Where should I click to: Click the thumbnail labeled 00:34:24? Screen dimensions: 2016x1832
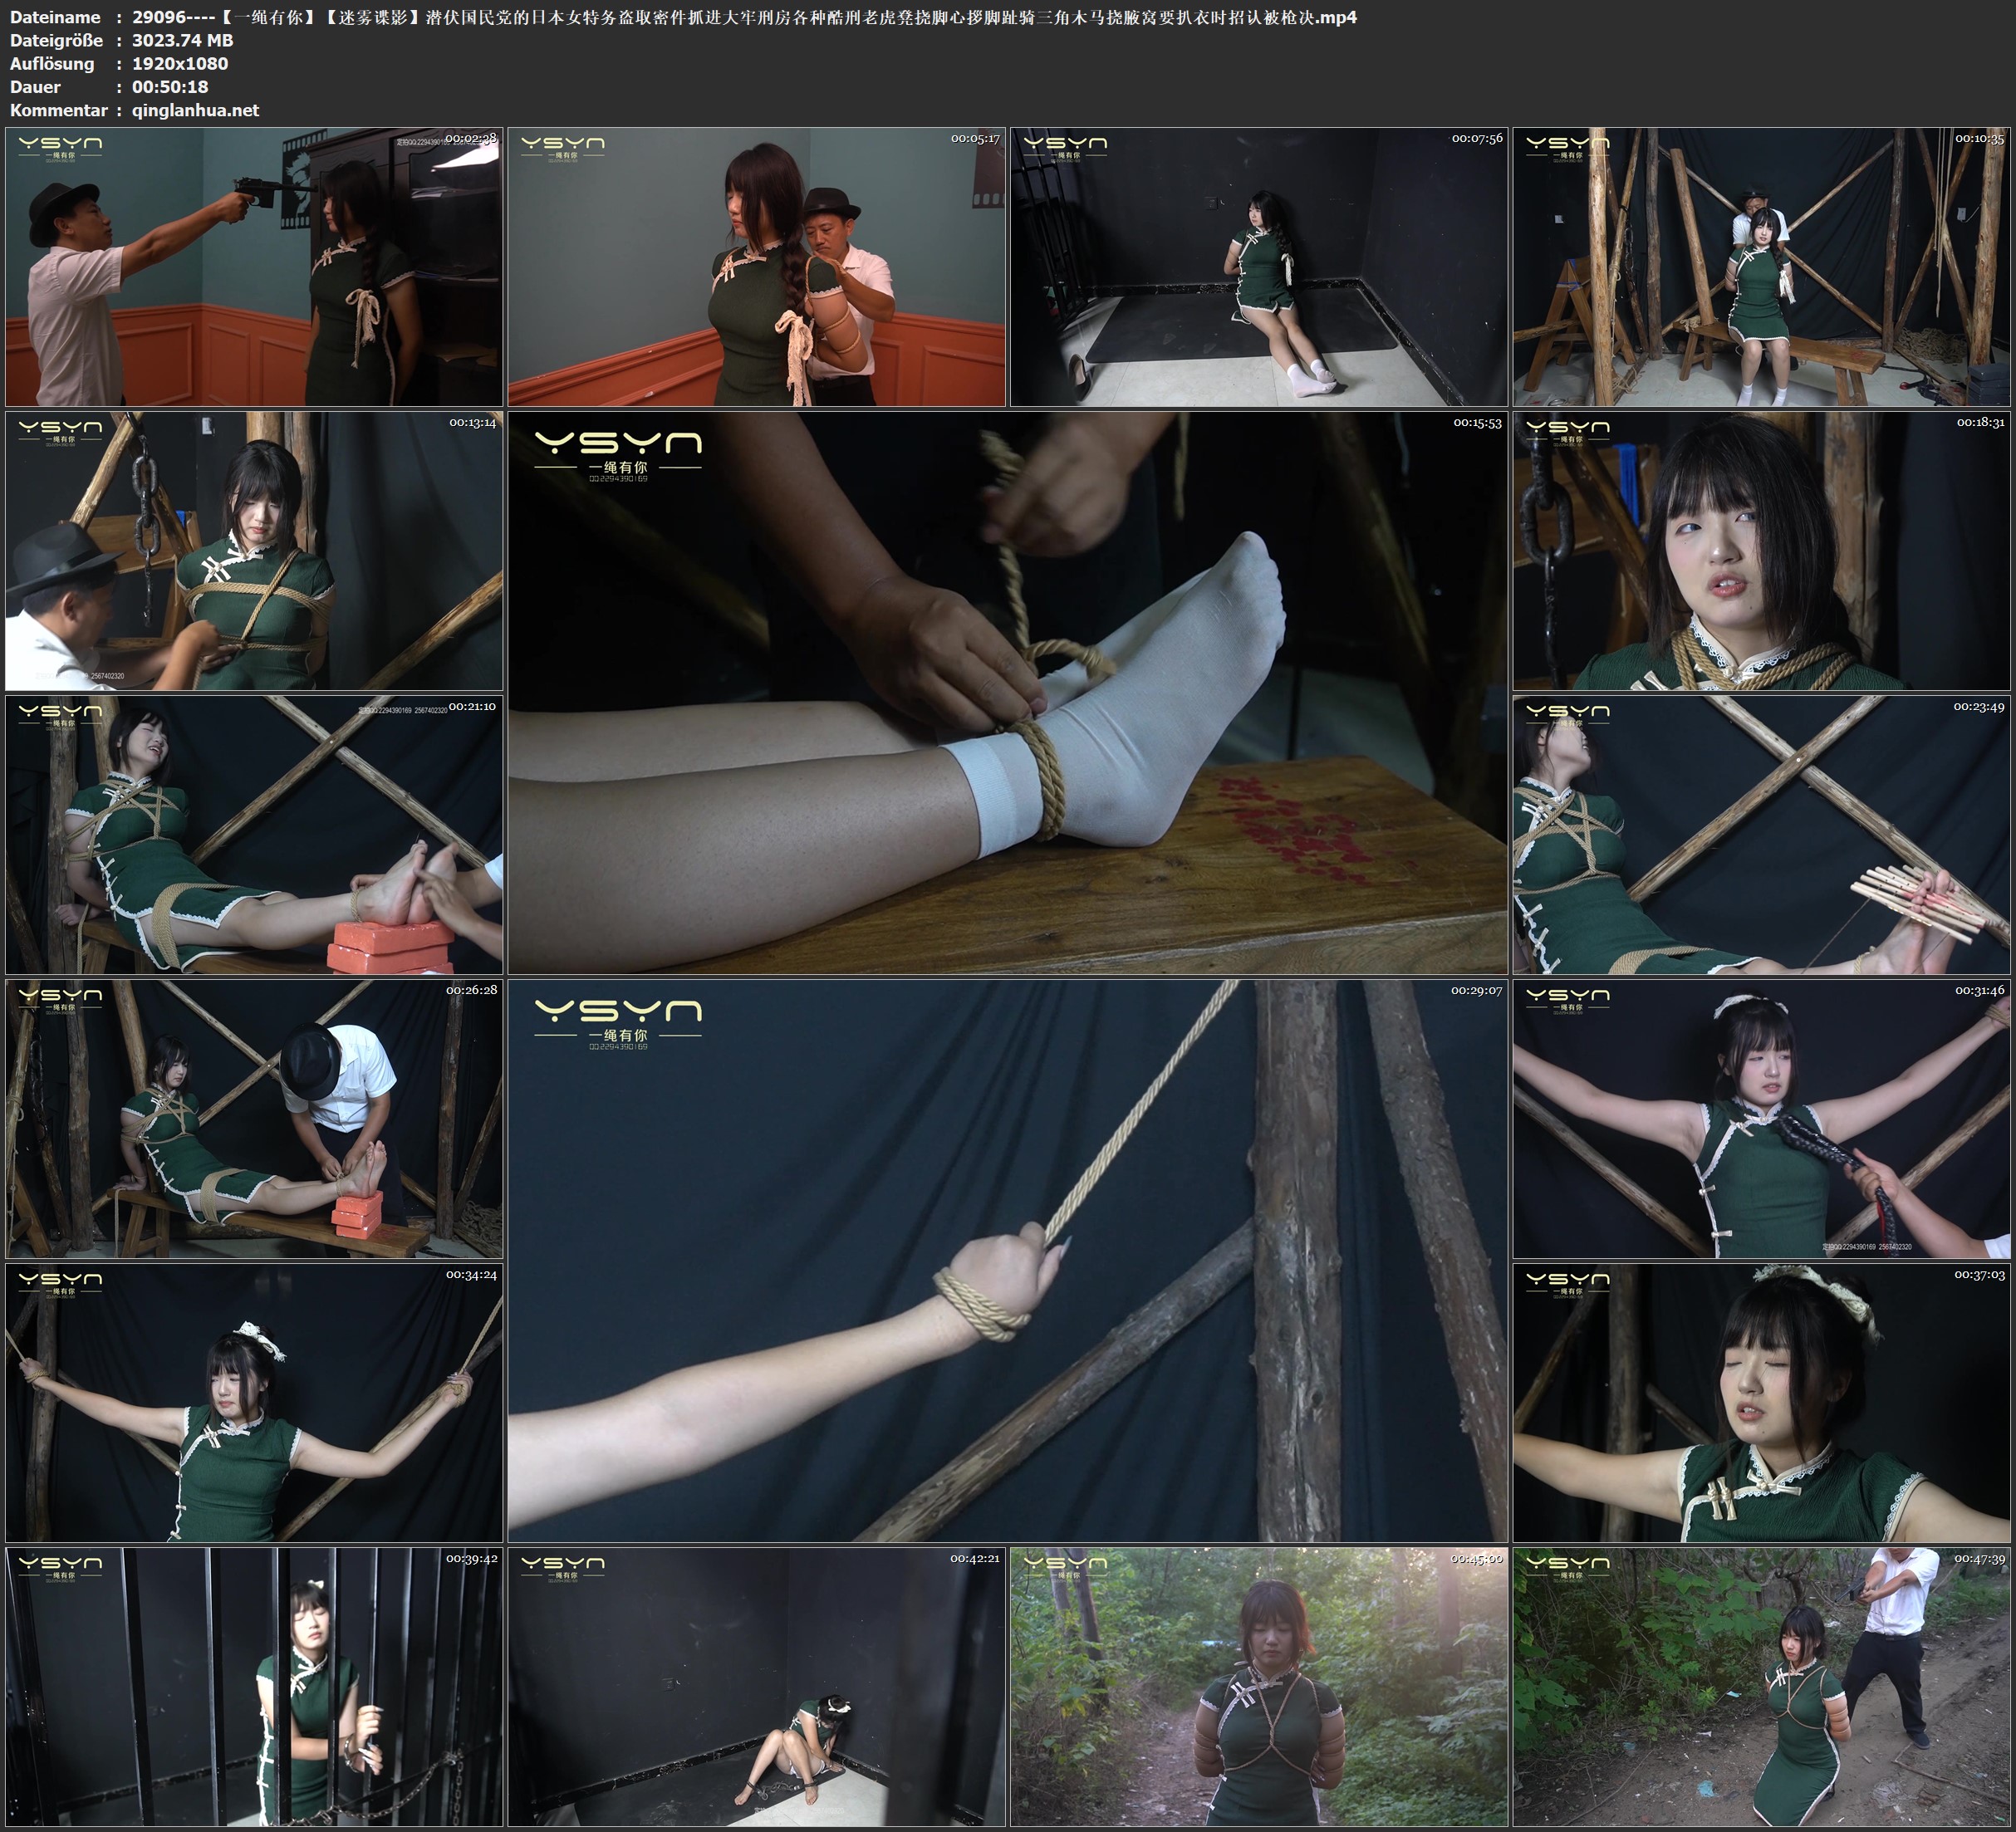point(254,1402)
